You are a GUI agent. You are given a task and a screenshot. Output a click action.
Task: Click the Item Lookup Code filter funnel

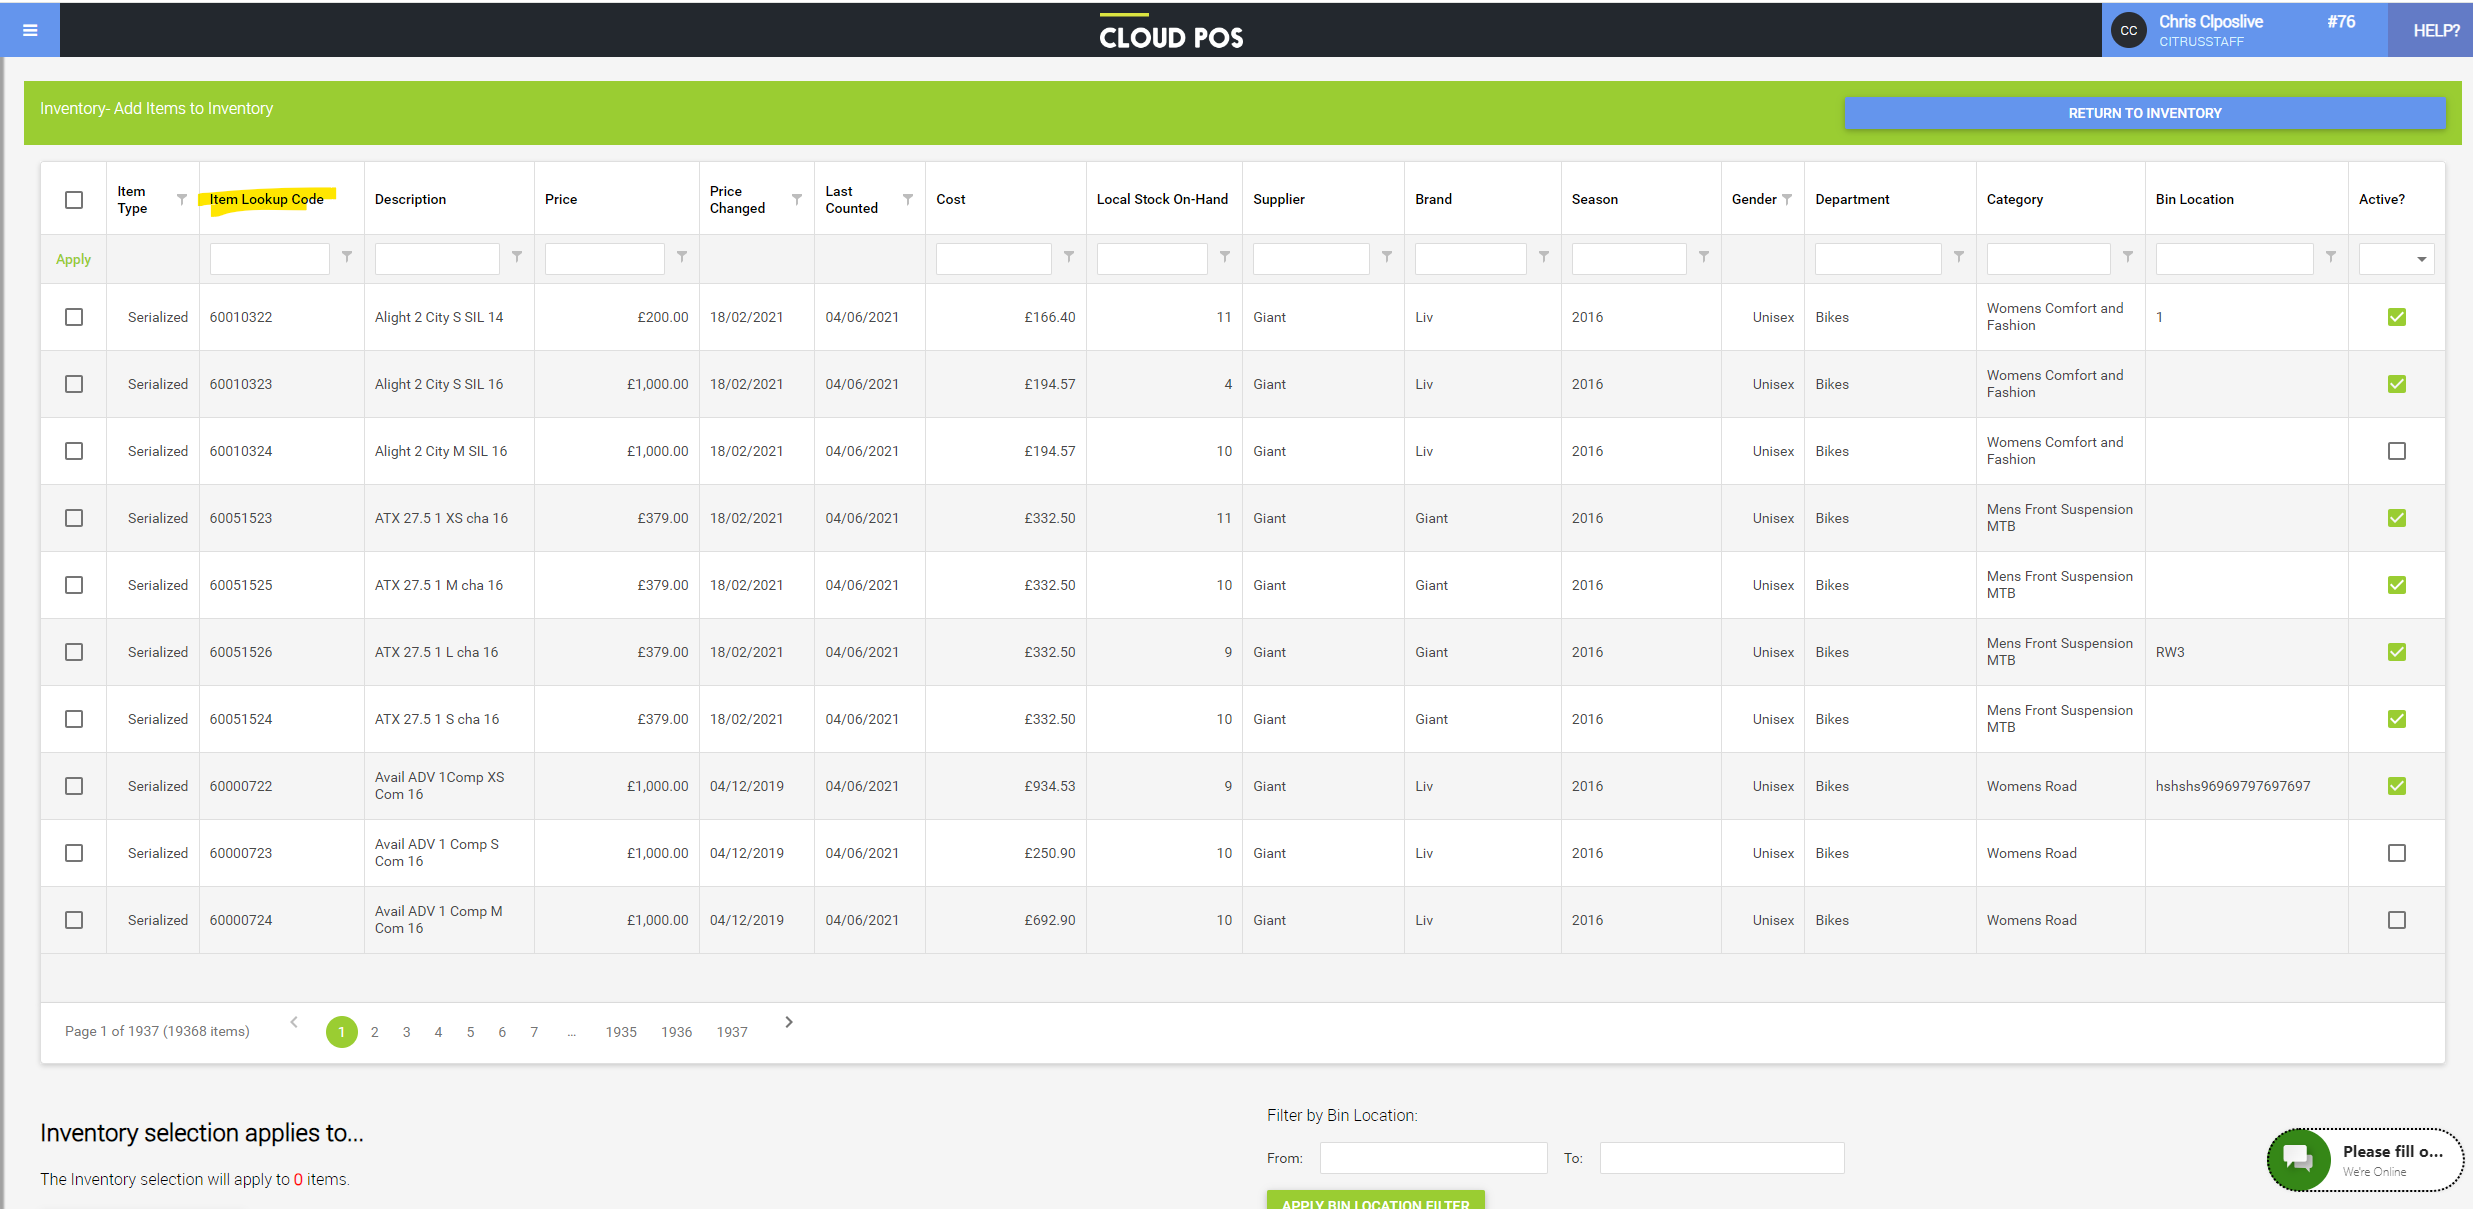pos(347,257)
